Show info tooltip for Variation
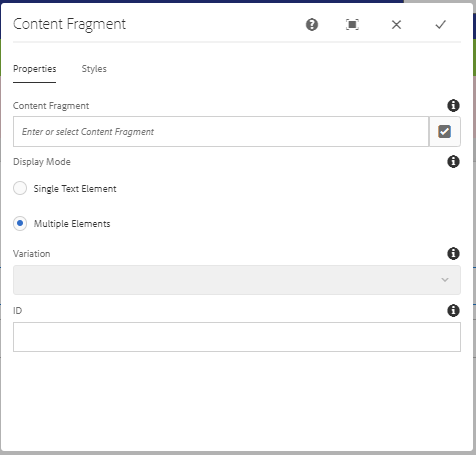The image size is (476, 455). 453,254
